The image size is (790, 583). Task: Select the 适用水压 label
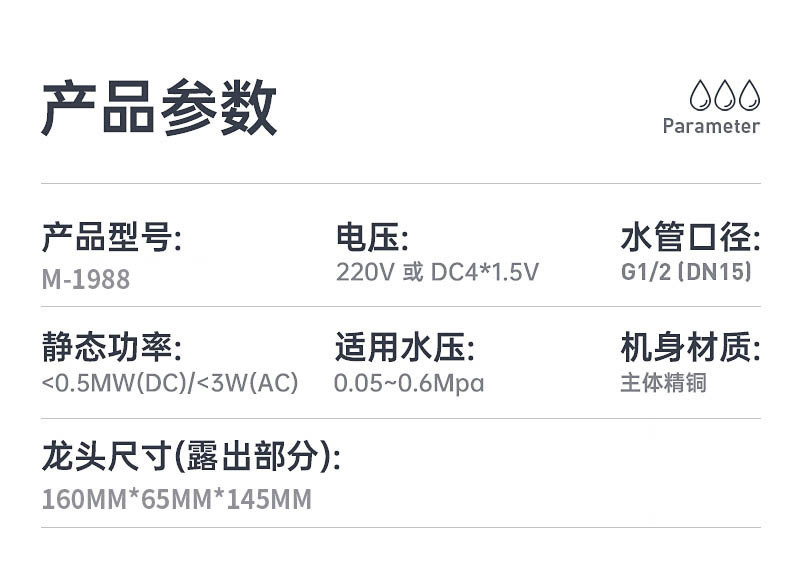[405, 349]
